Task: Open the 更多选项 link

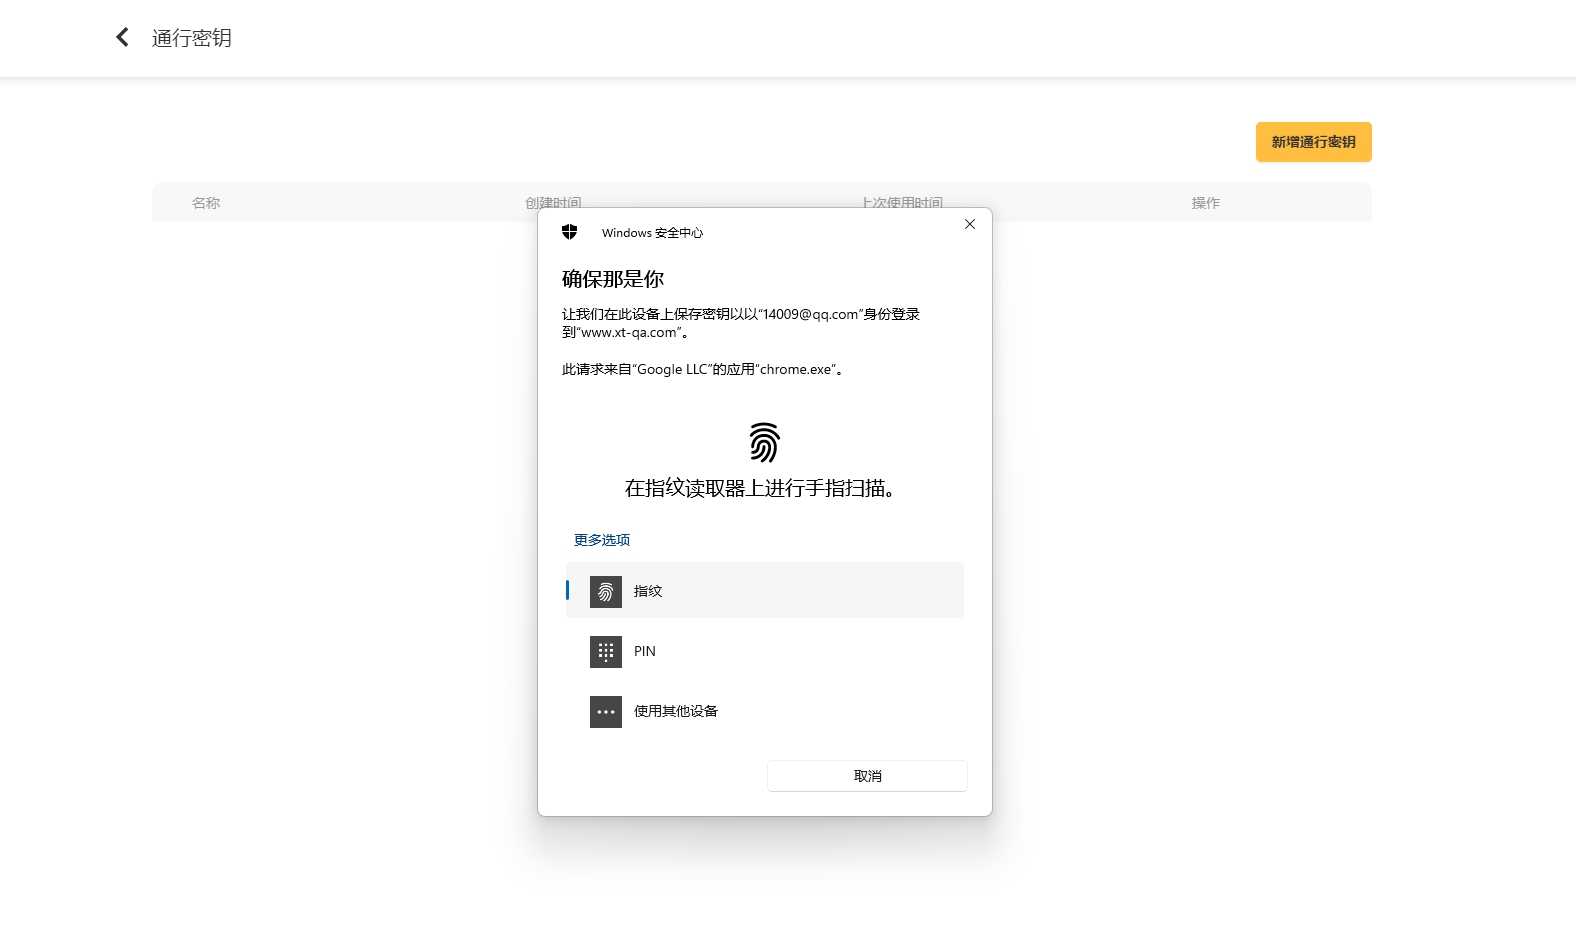Action: point(601,540)
